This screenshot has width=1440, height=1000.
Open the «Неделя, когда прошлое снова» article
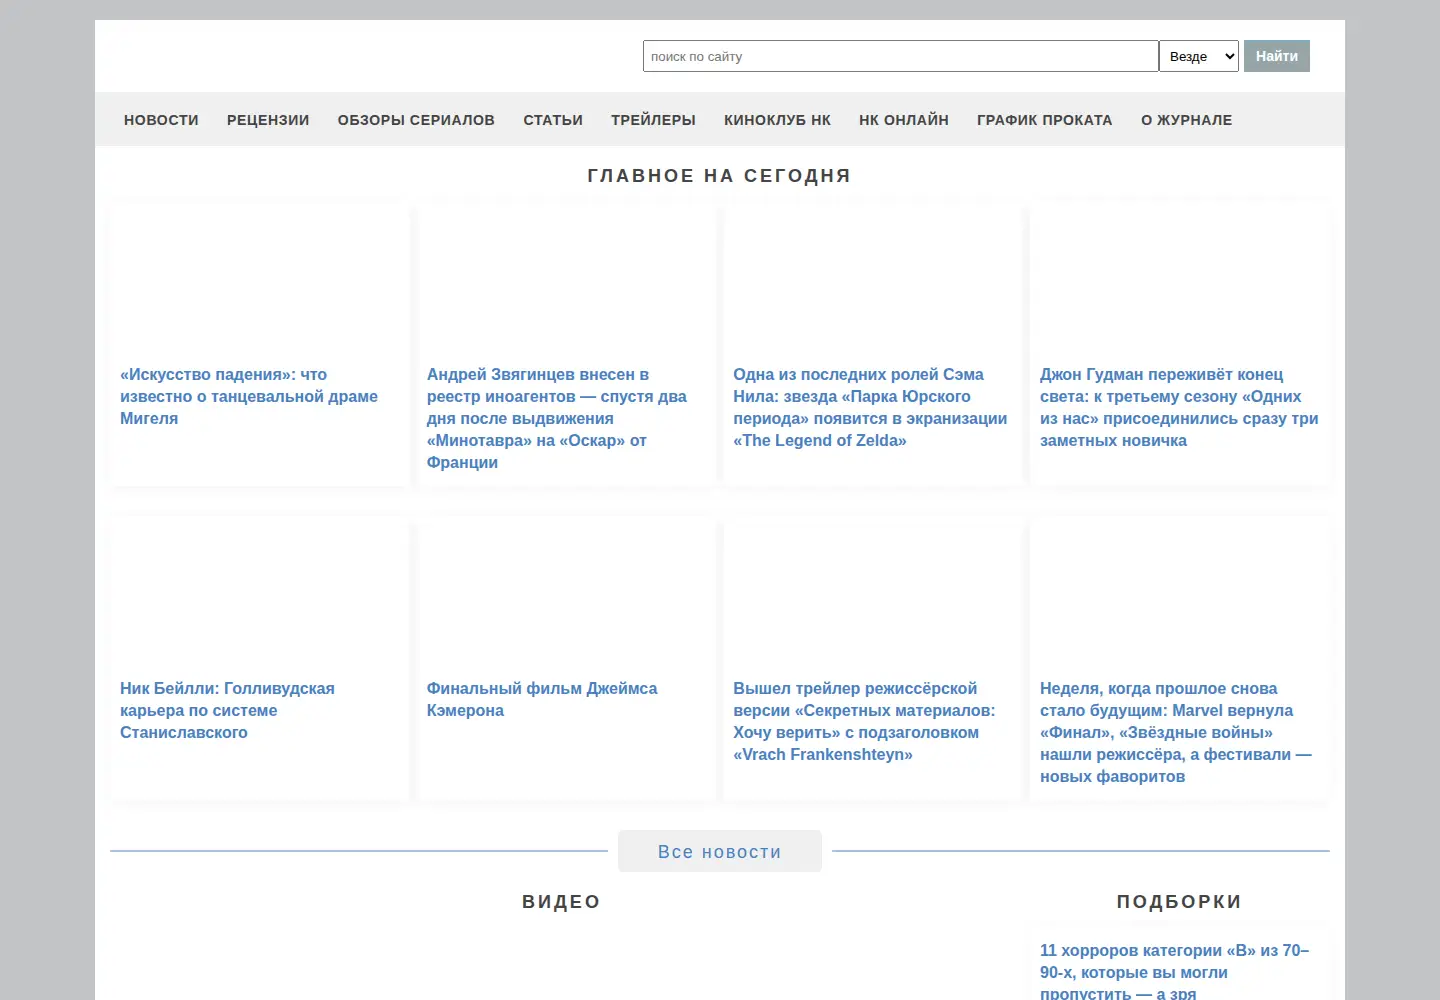[x=1176, y=732]
